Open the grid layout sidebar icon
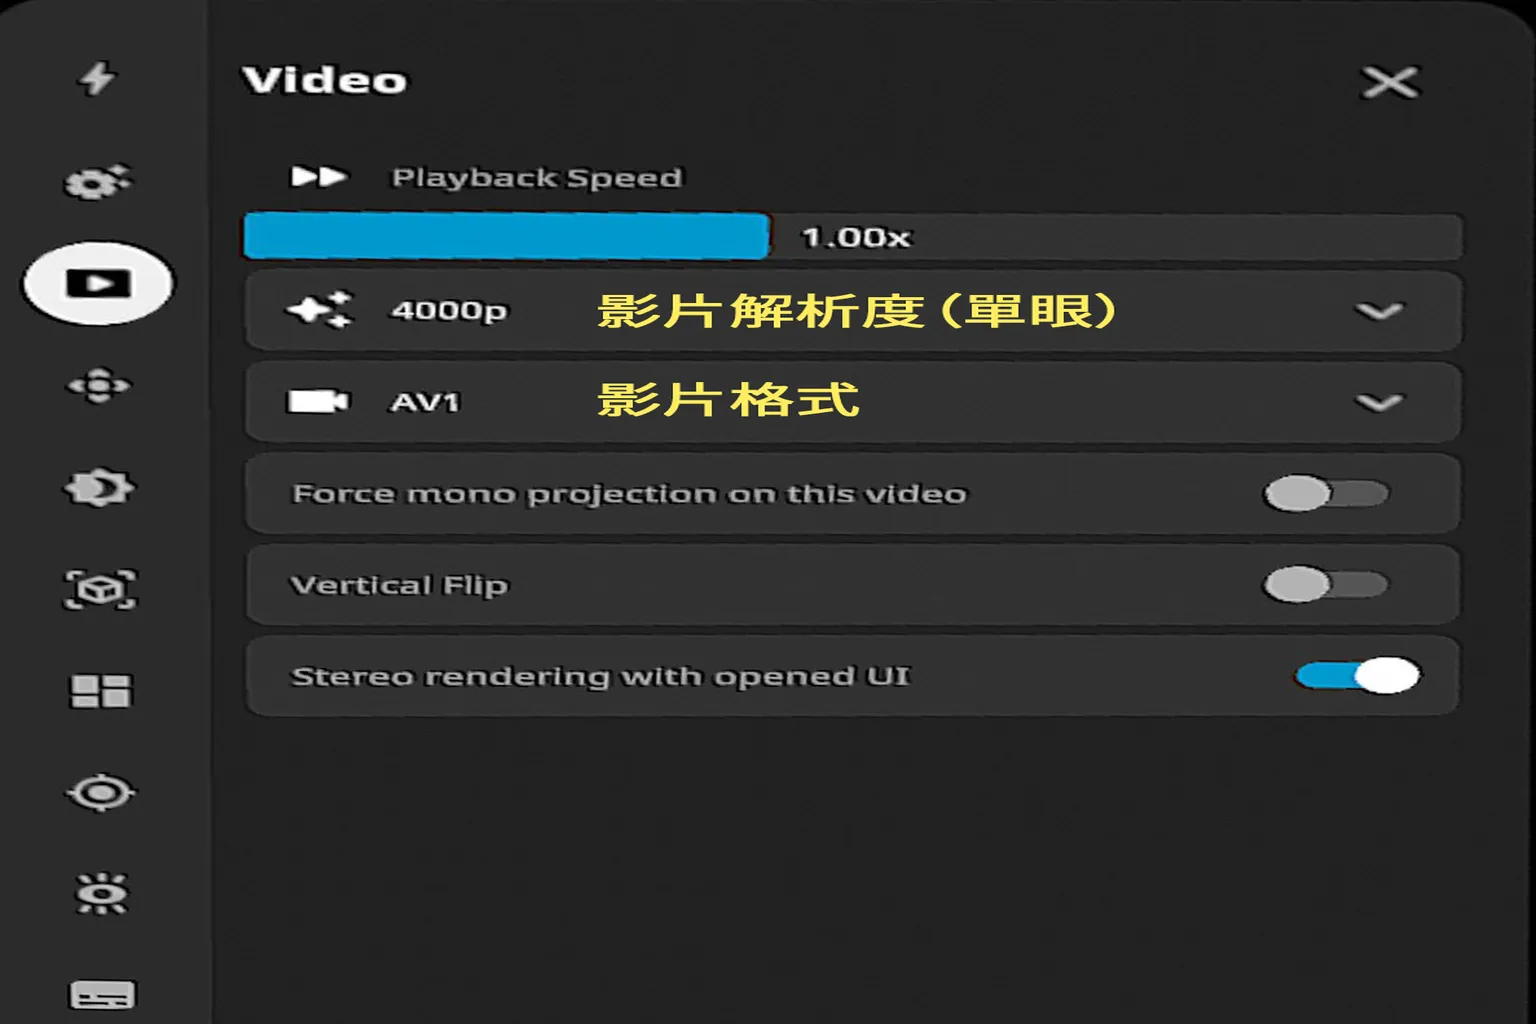 coord(100,691)
